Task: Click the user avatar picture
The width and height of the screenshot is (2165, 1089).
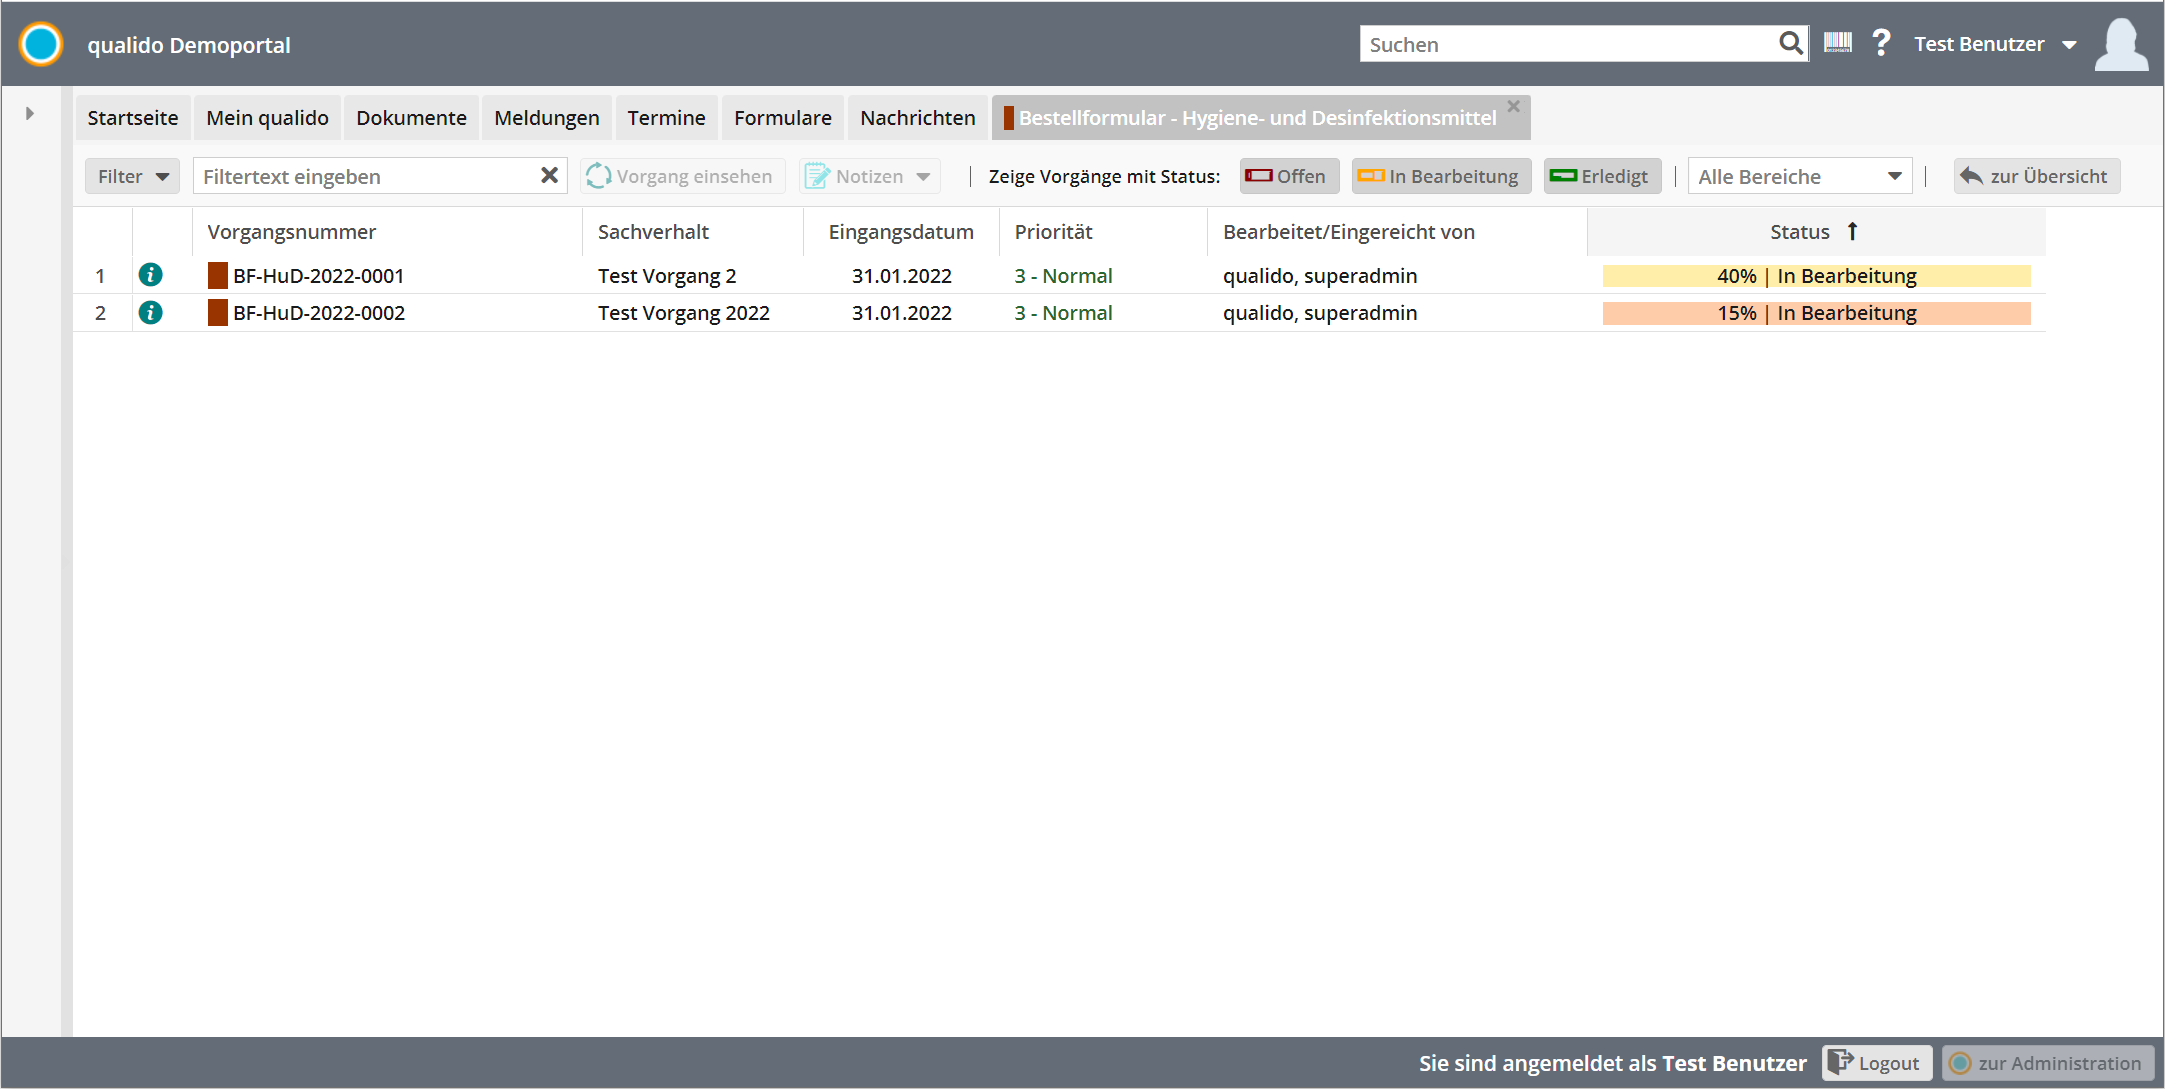Action: pyautogui.click(x=2120, y=44)
